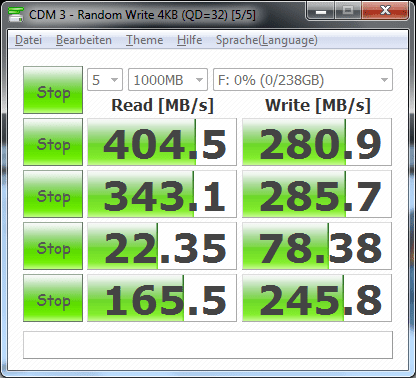Click the Stop button in the 22.35 row
Viewport: 416px width, 378px height.
53,246
